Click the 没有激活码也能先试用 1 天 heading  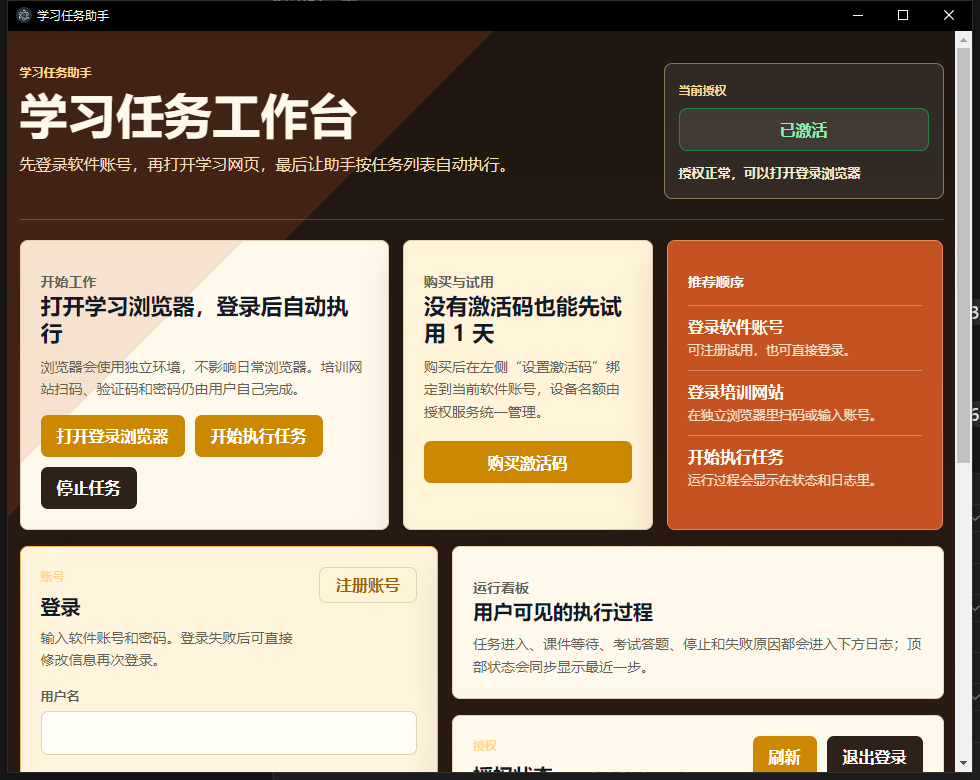tap(522, 320)
